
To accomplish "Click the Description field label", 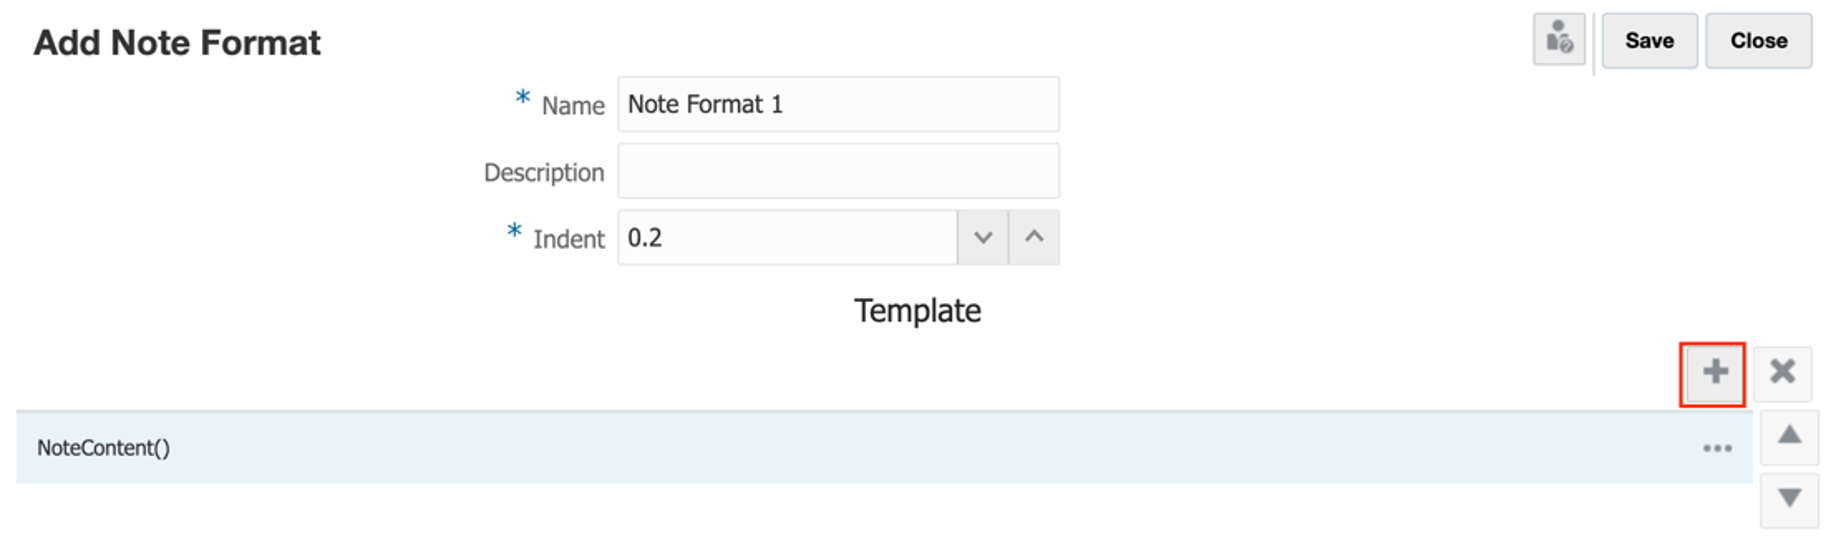I will [544, 173].
